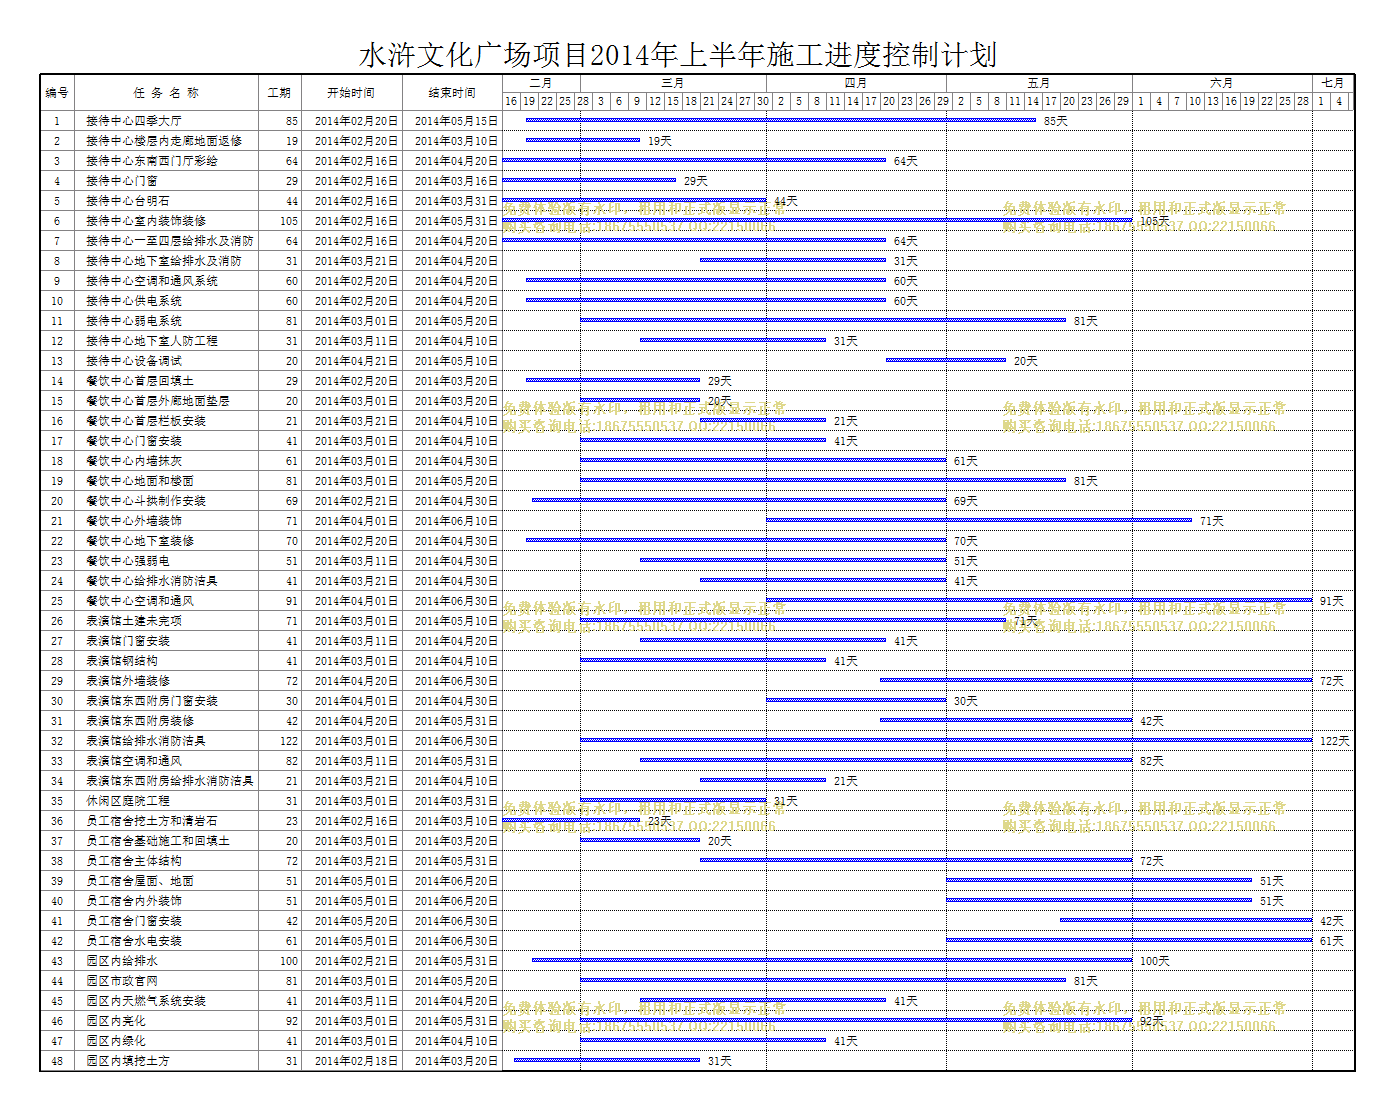Click the start date of 表演馆门窗安装

tap(356, 641)
